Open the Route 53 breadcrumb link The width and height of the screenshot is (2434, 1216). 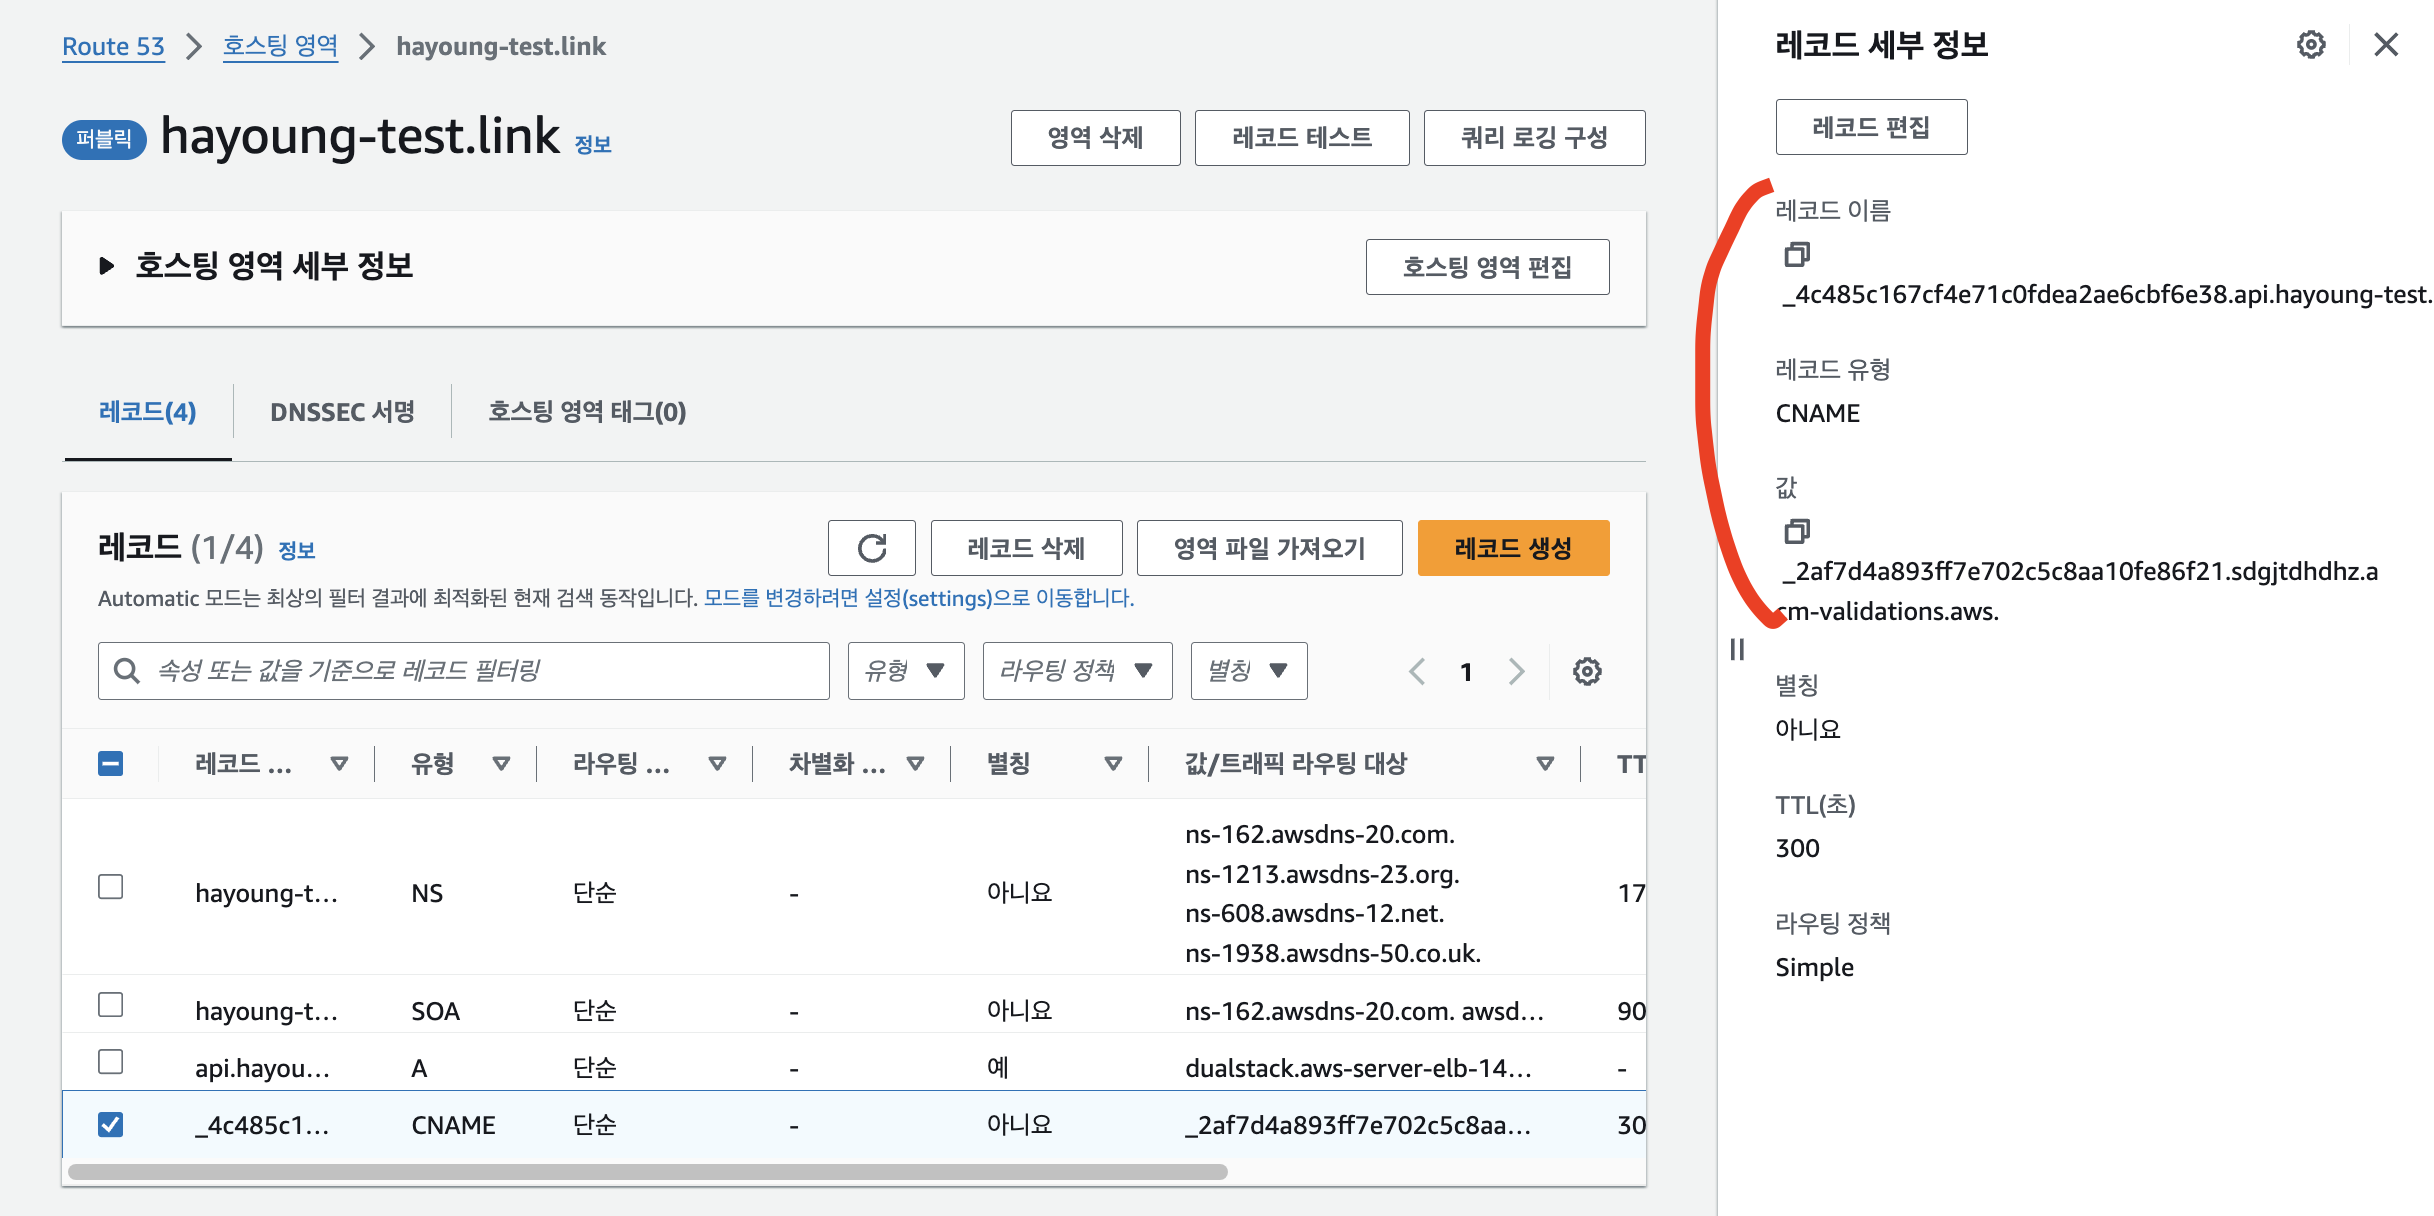[113, 46]
